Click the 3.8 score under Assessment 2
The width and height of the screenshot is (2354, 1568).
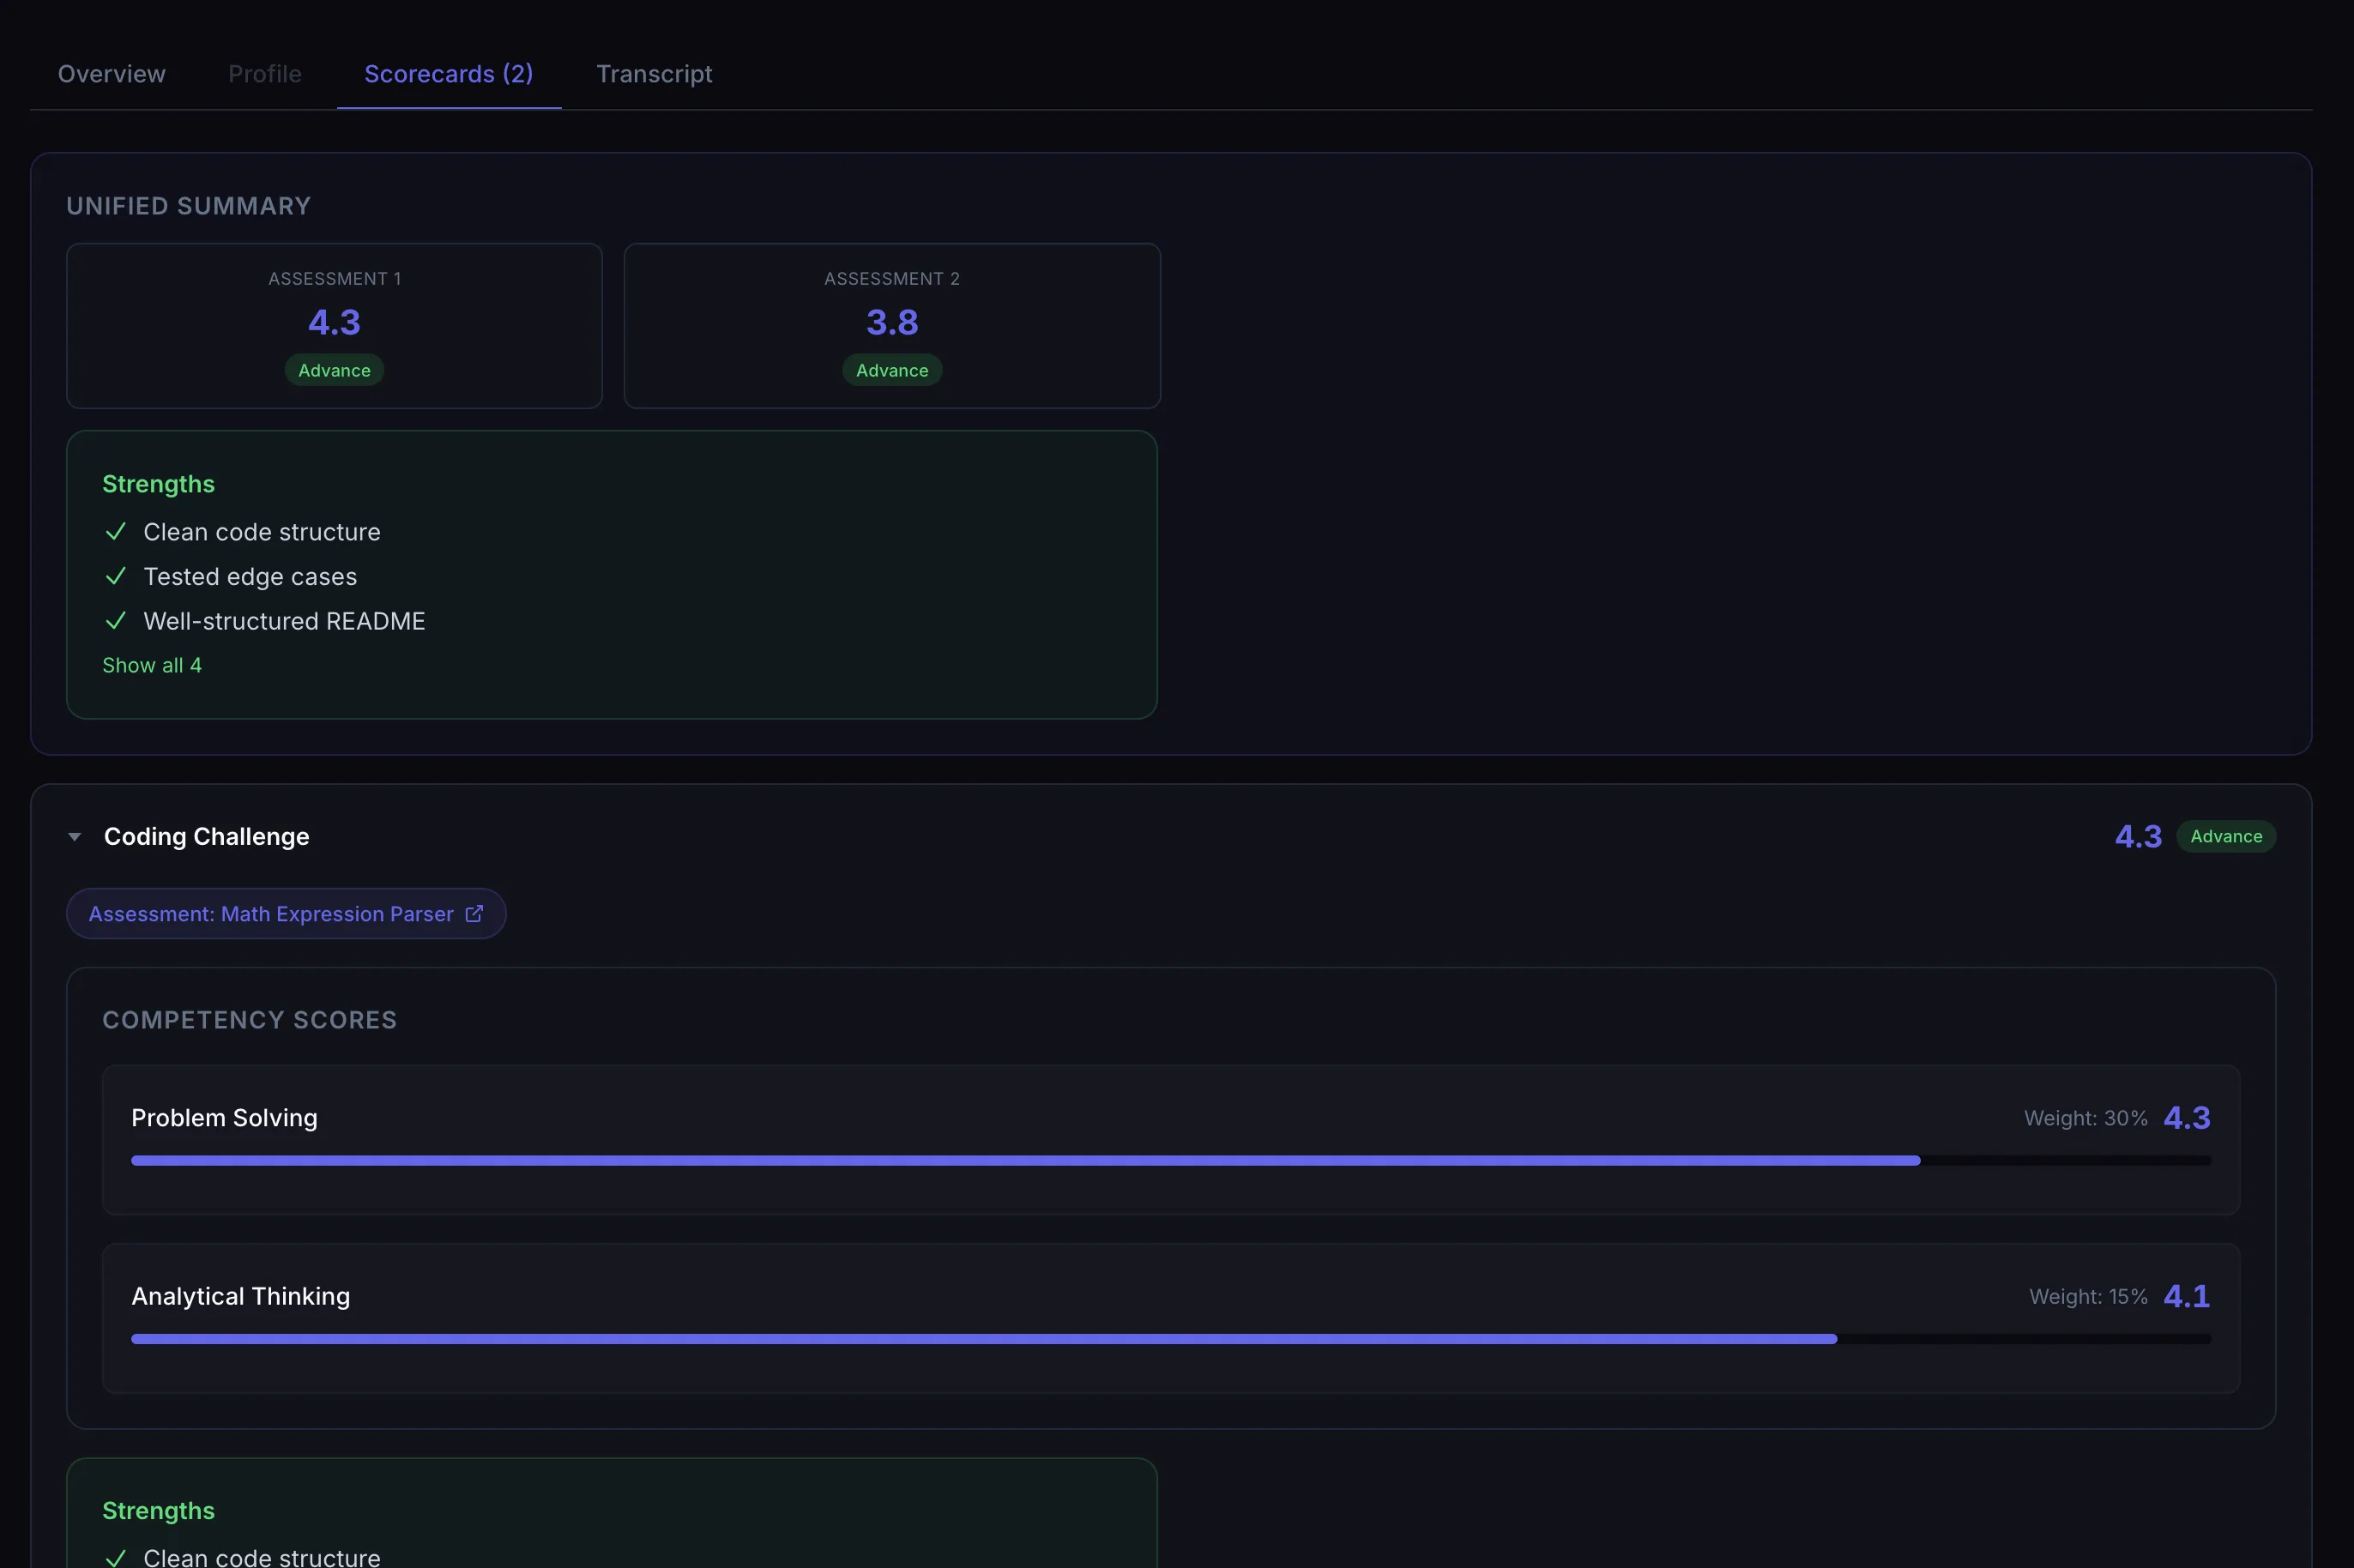[x=892, y=322]
